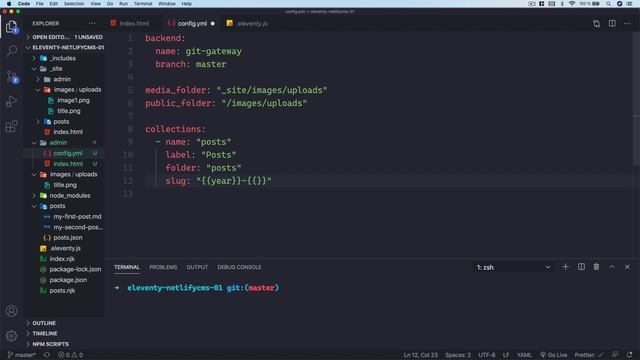Open macOS Spotlight search
640x360 pixels.
pos(608,4)
